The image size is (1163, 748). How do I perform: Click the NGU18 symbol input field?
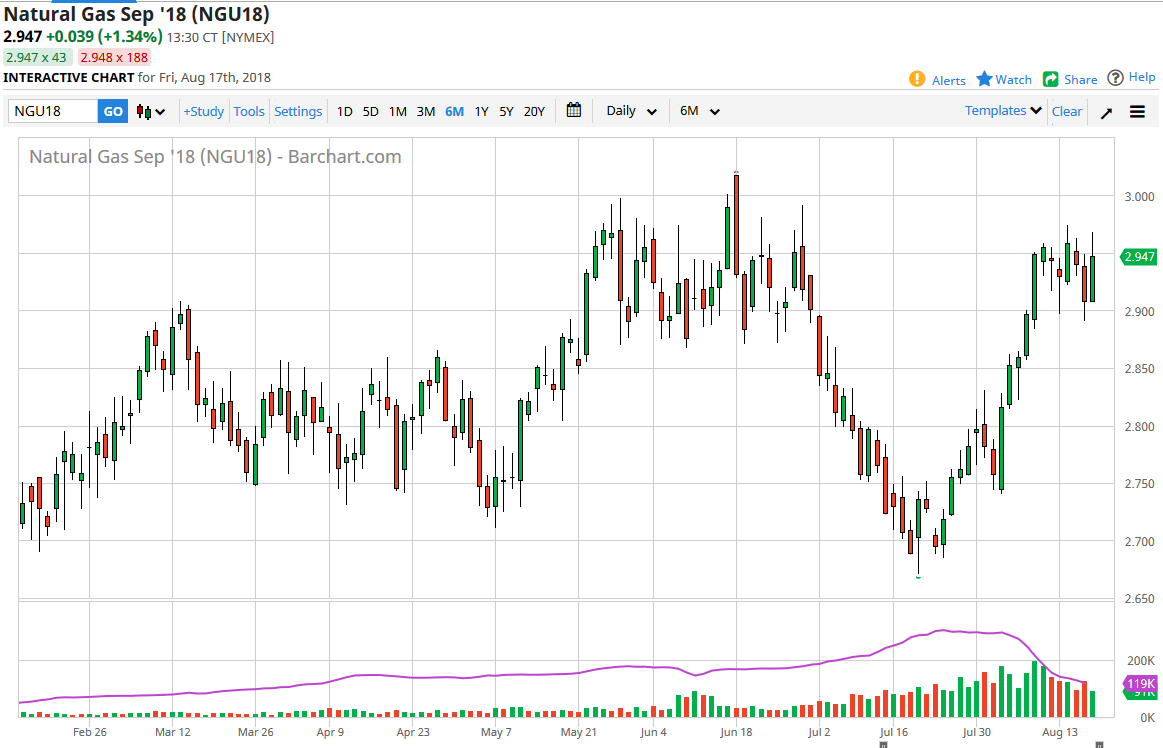click(x=53, y=111)
